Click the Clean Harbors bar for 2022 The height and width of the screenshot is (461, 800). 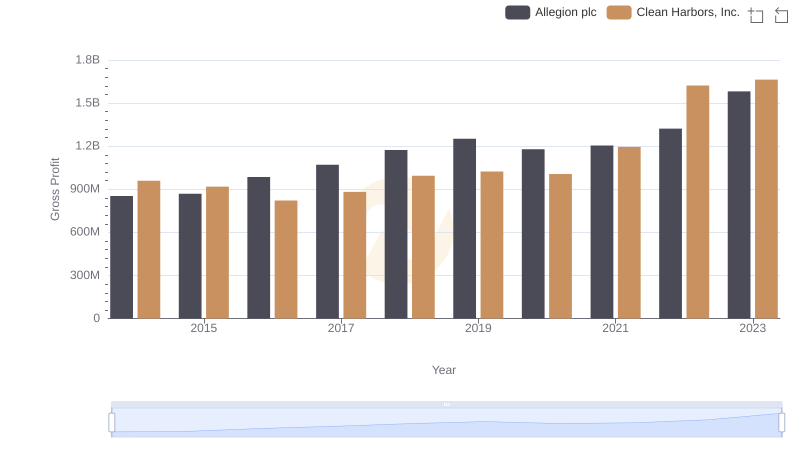coord(698,202)
